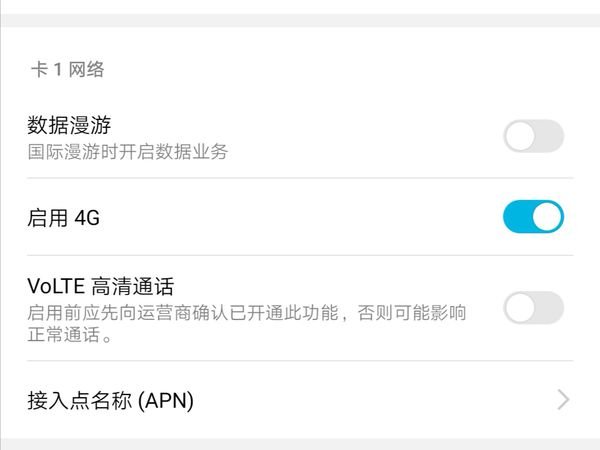Tap the VoLTE 高清通话 title
Image resolution: width=600 pixels, height=450 pixels.
click(x=102, y=288)
